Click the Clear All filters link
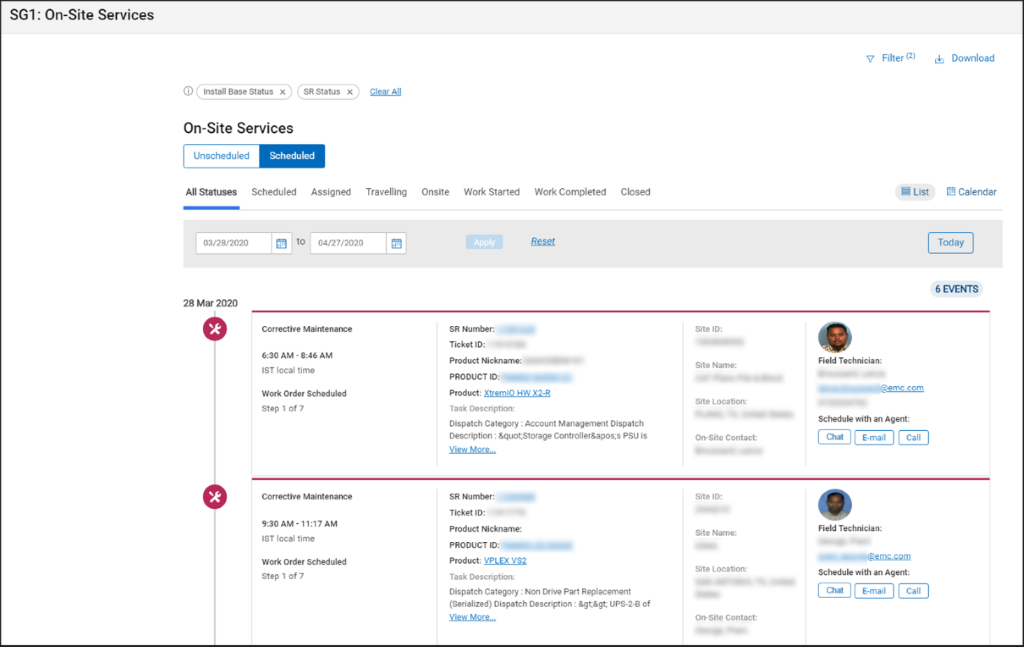The height and width of the screenshot is (647, 1024). click(385, 91)
